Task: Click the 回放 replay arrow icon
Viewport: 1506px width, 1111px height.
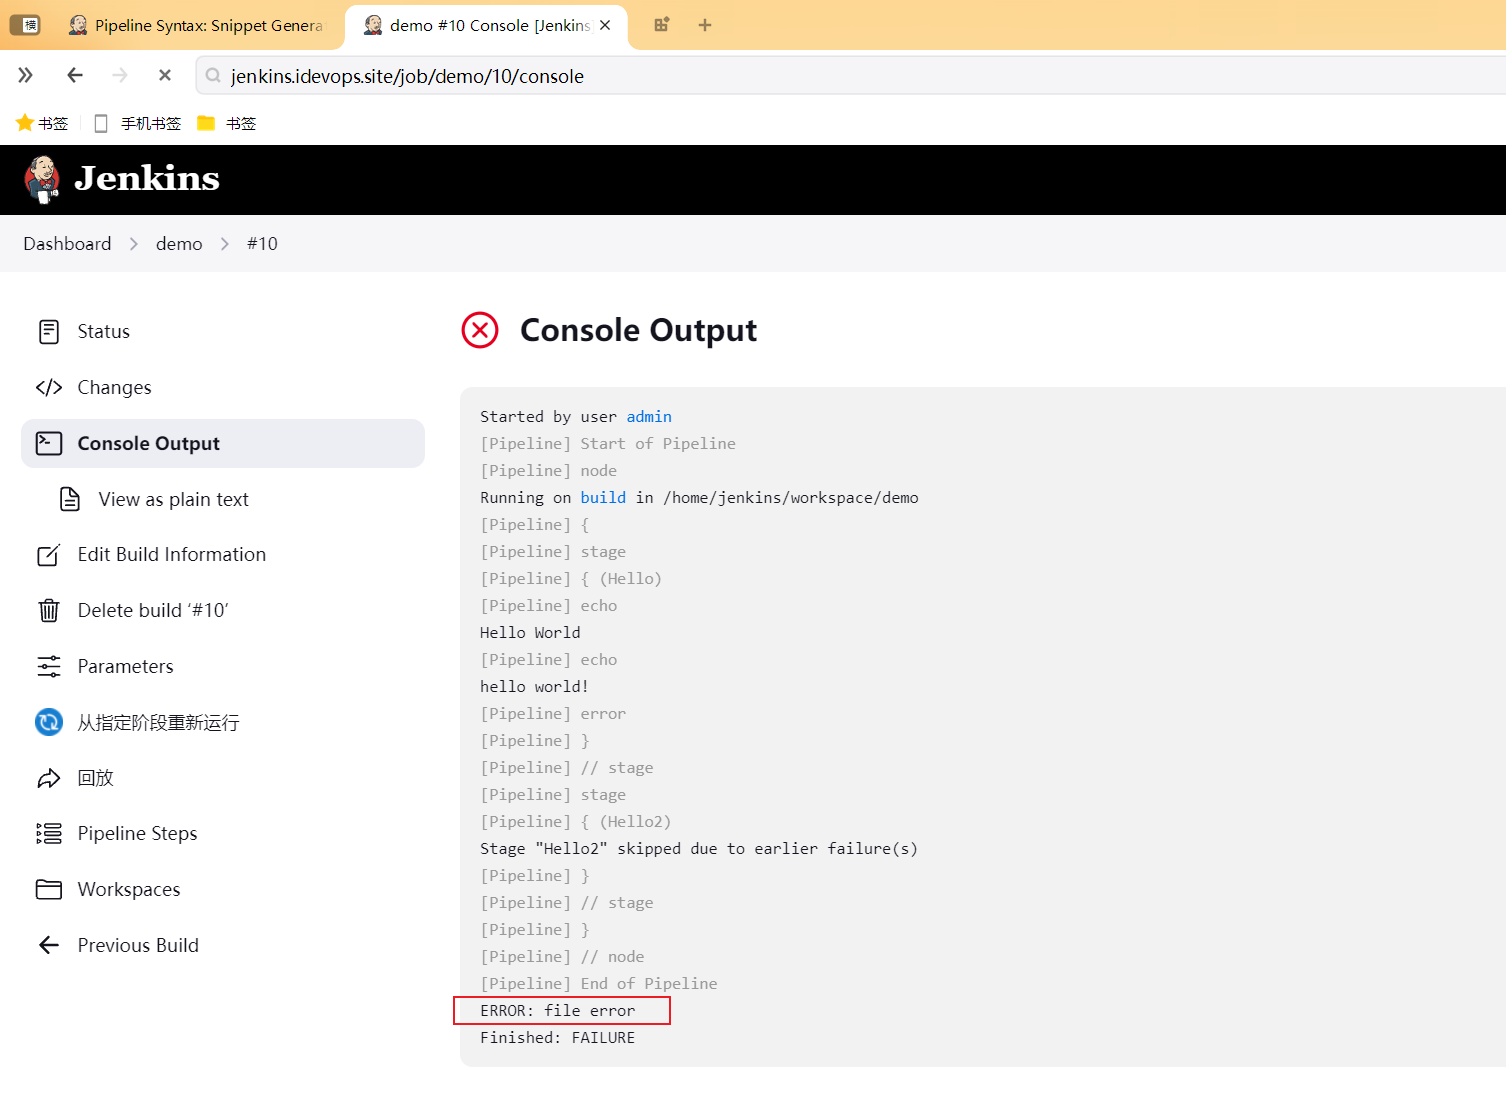Action: tap(49, 778)
